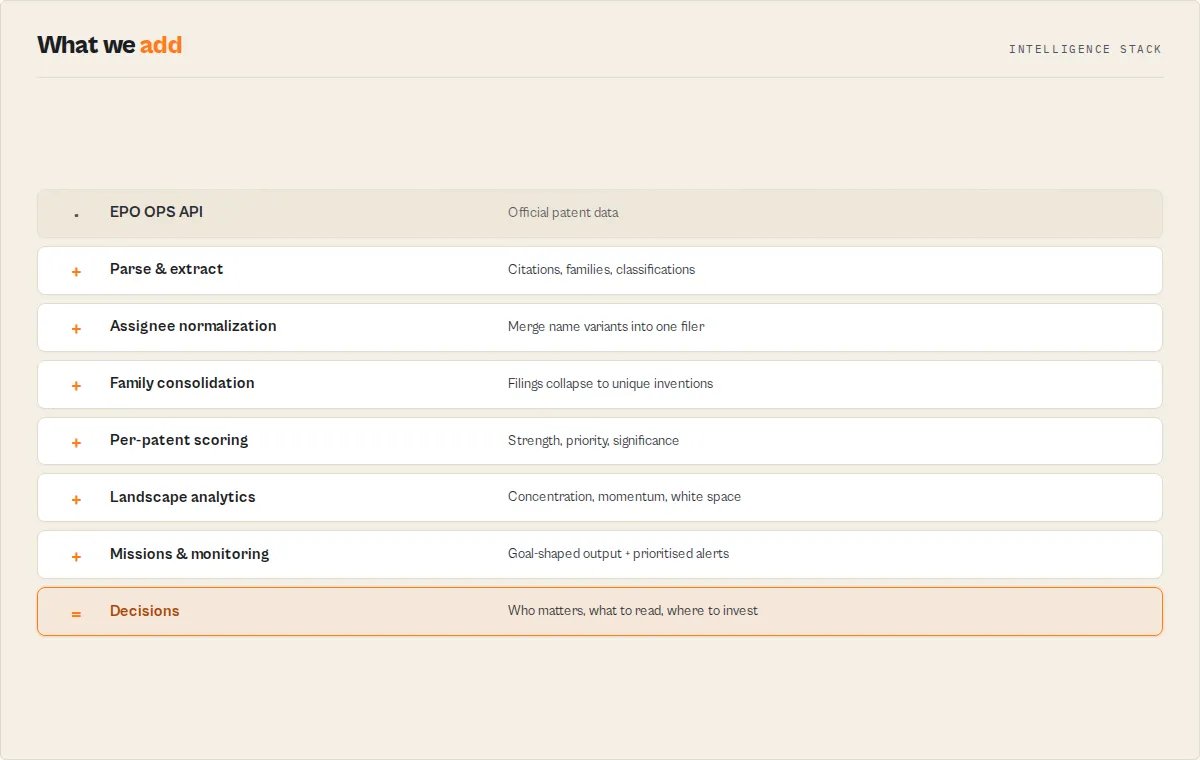Select the Landscape analytics label

pos(182,497)
